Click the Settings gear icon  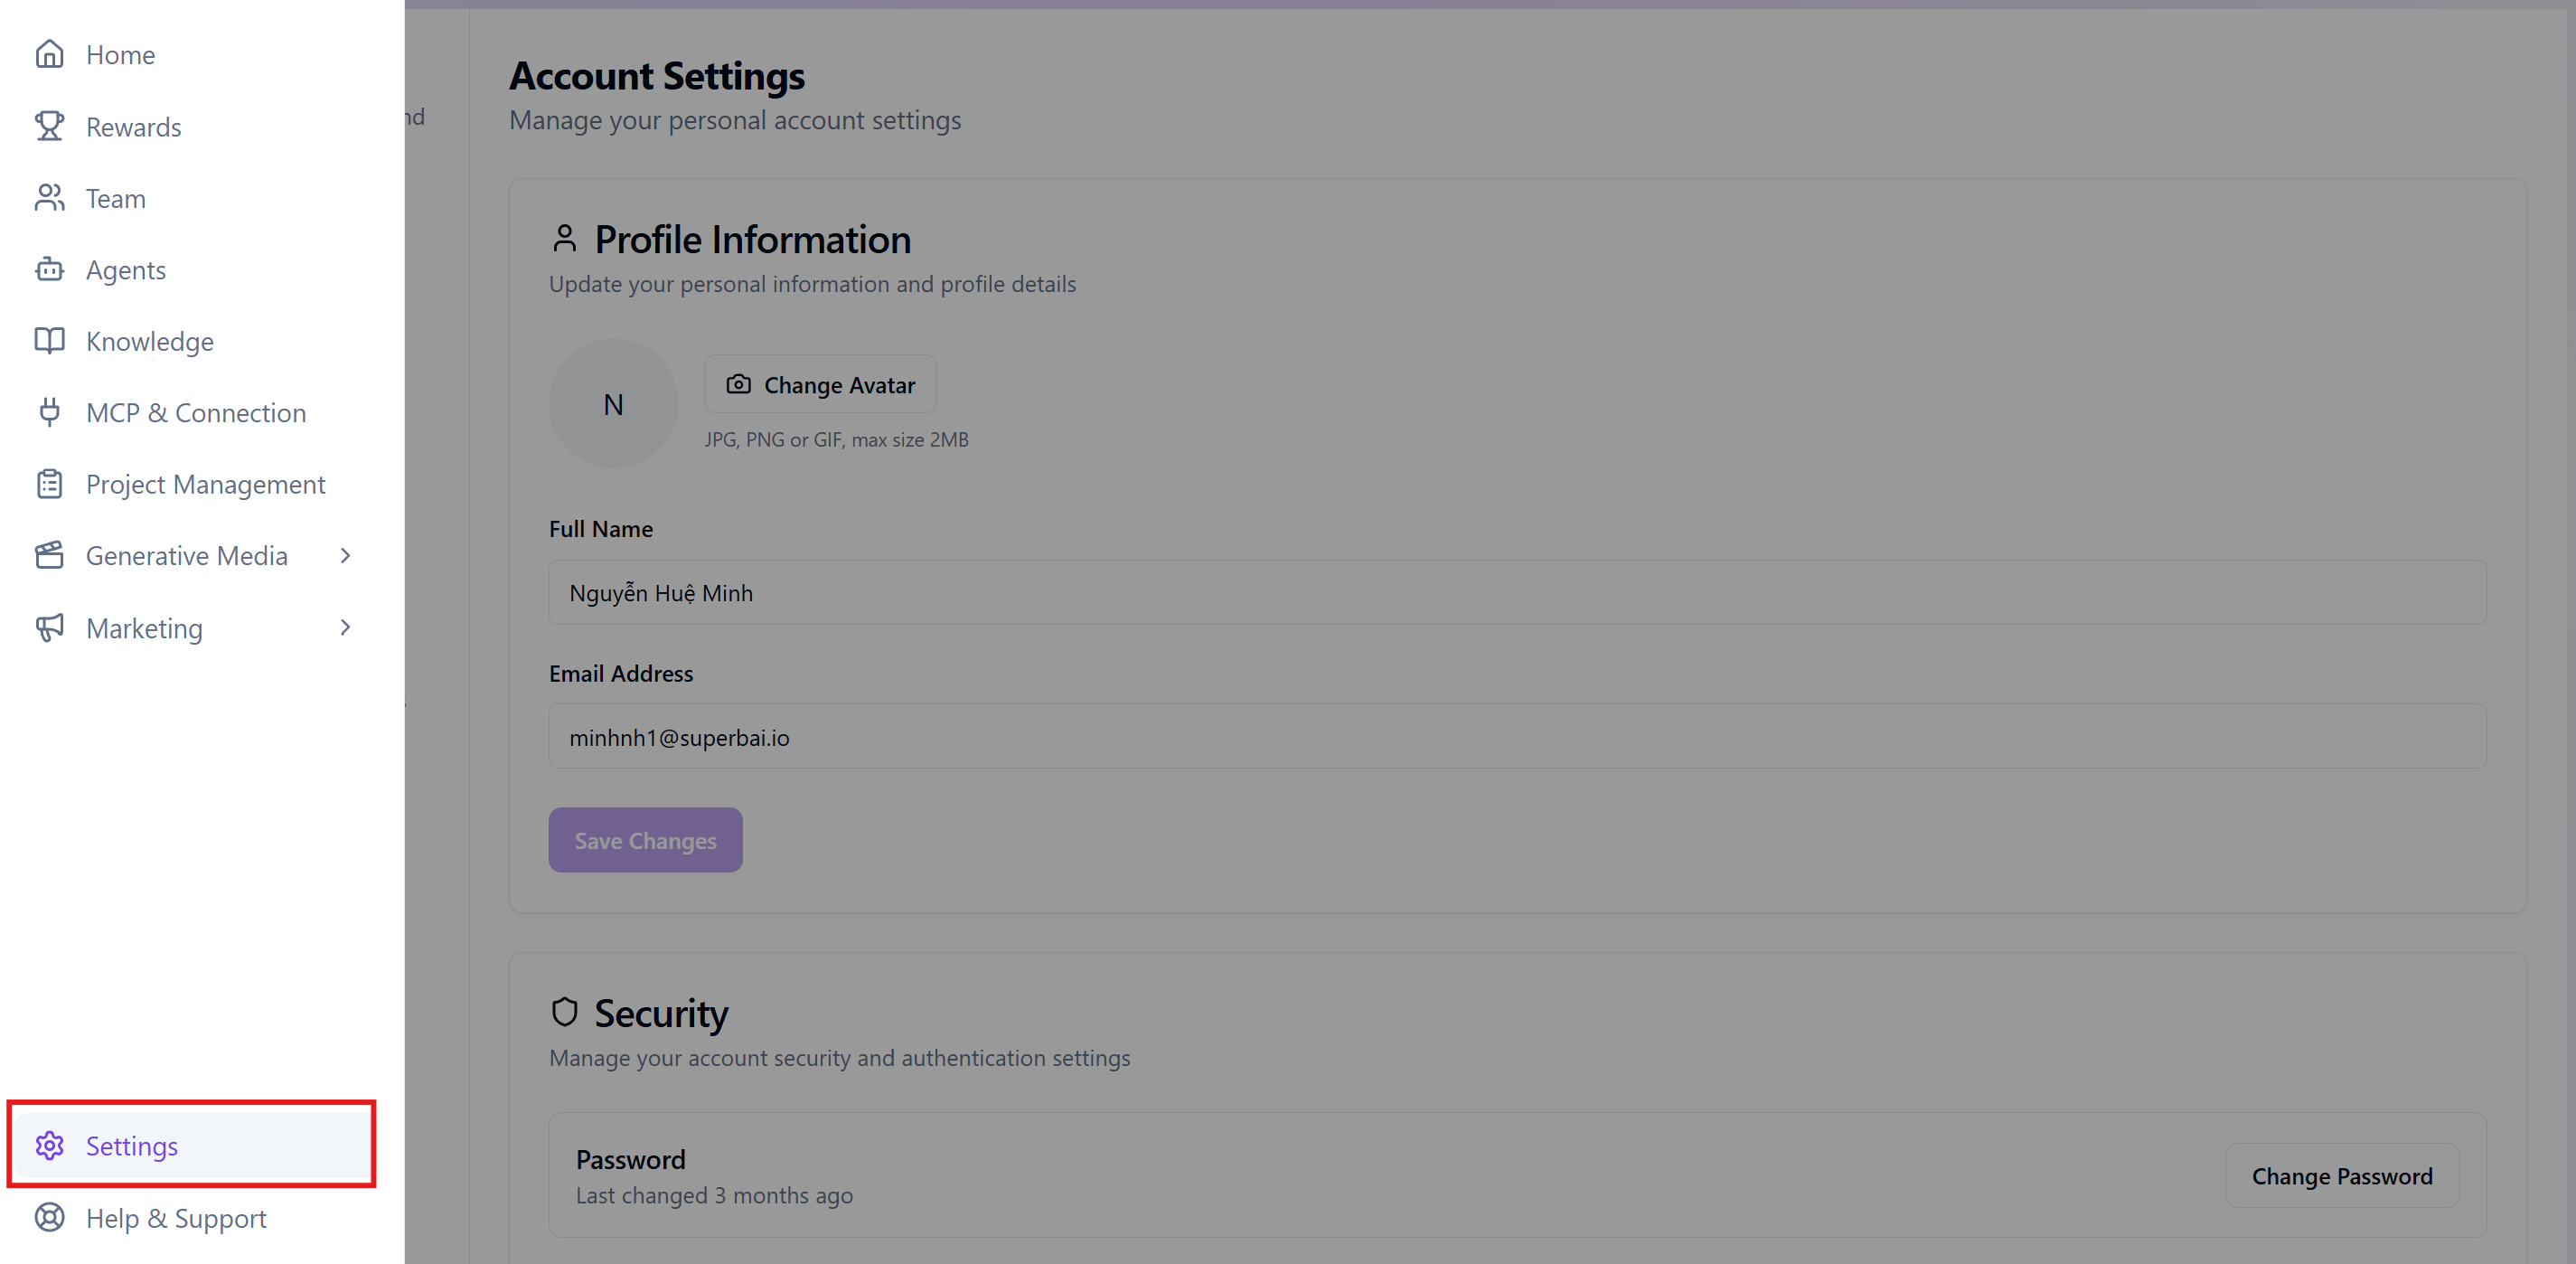click(x=49, y=1146)
